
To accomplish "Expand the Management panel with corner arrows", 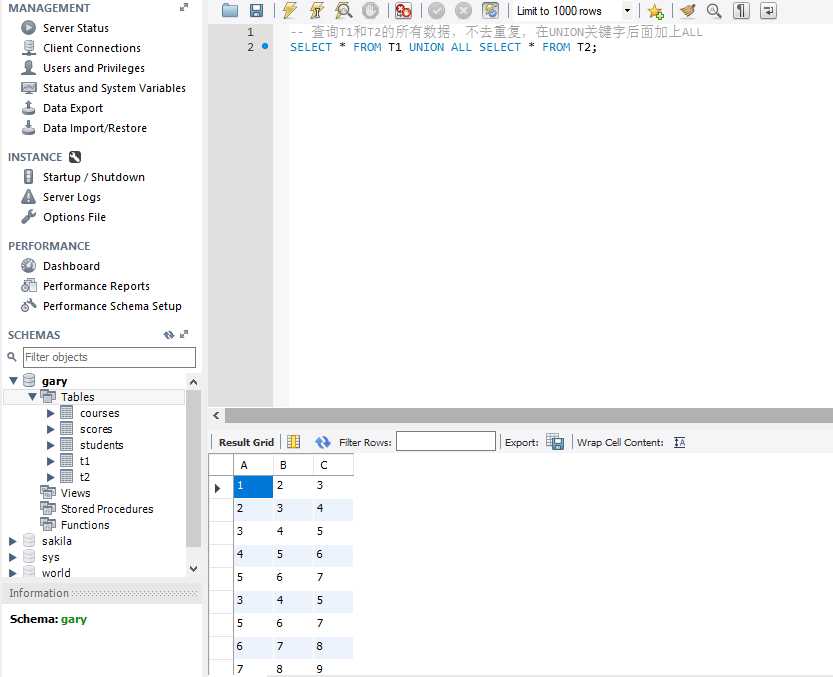I will (184, 7).
